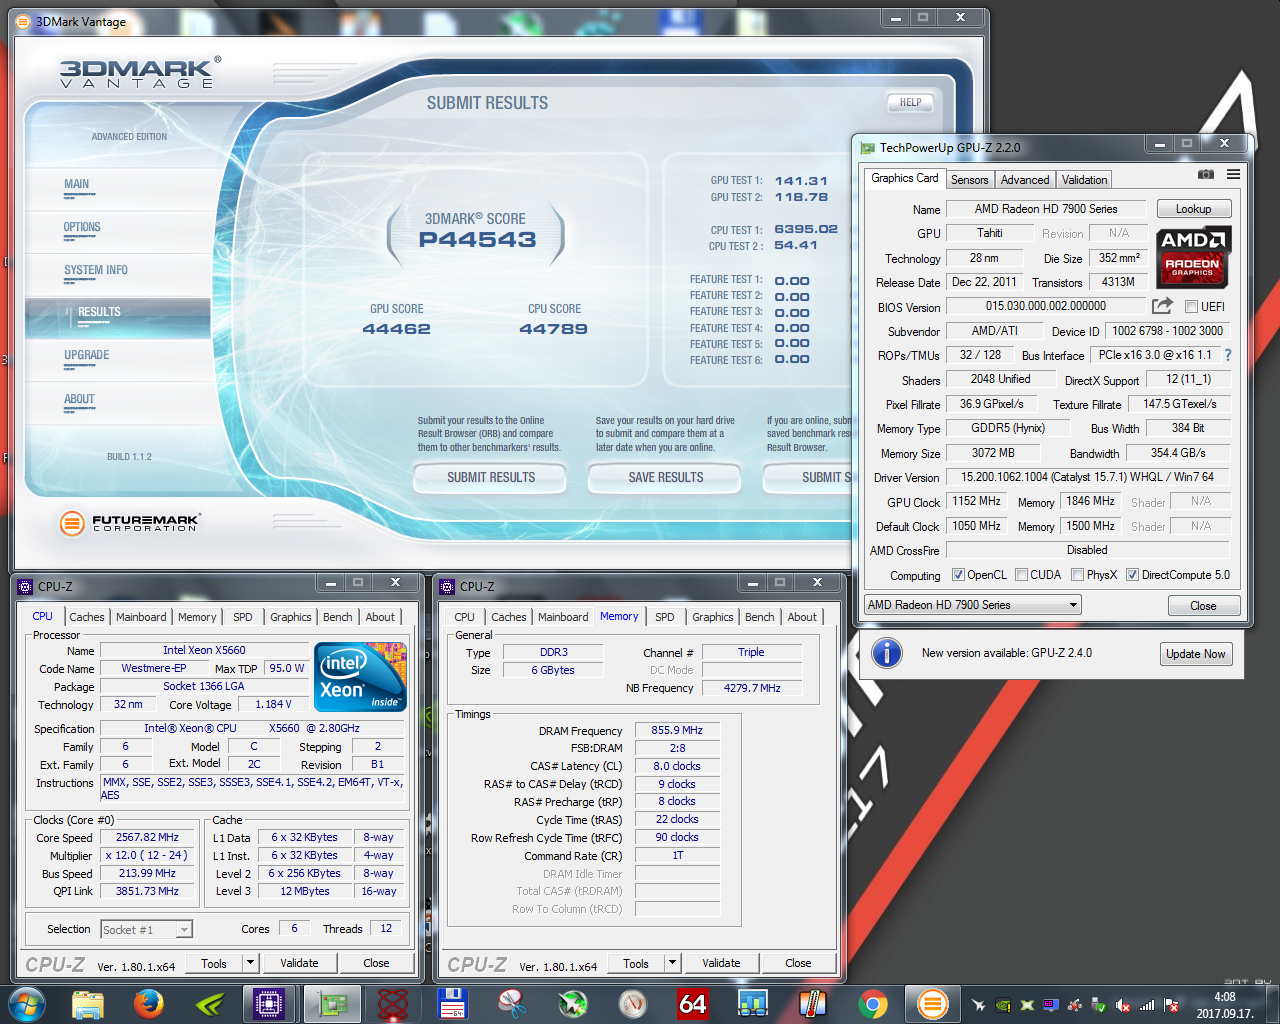The height and width of the screenshot is (1024, 1280).
Task: Open the Windows Start orb
Action: pos(26,1003)
